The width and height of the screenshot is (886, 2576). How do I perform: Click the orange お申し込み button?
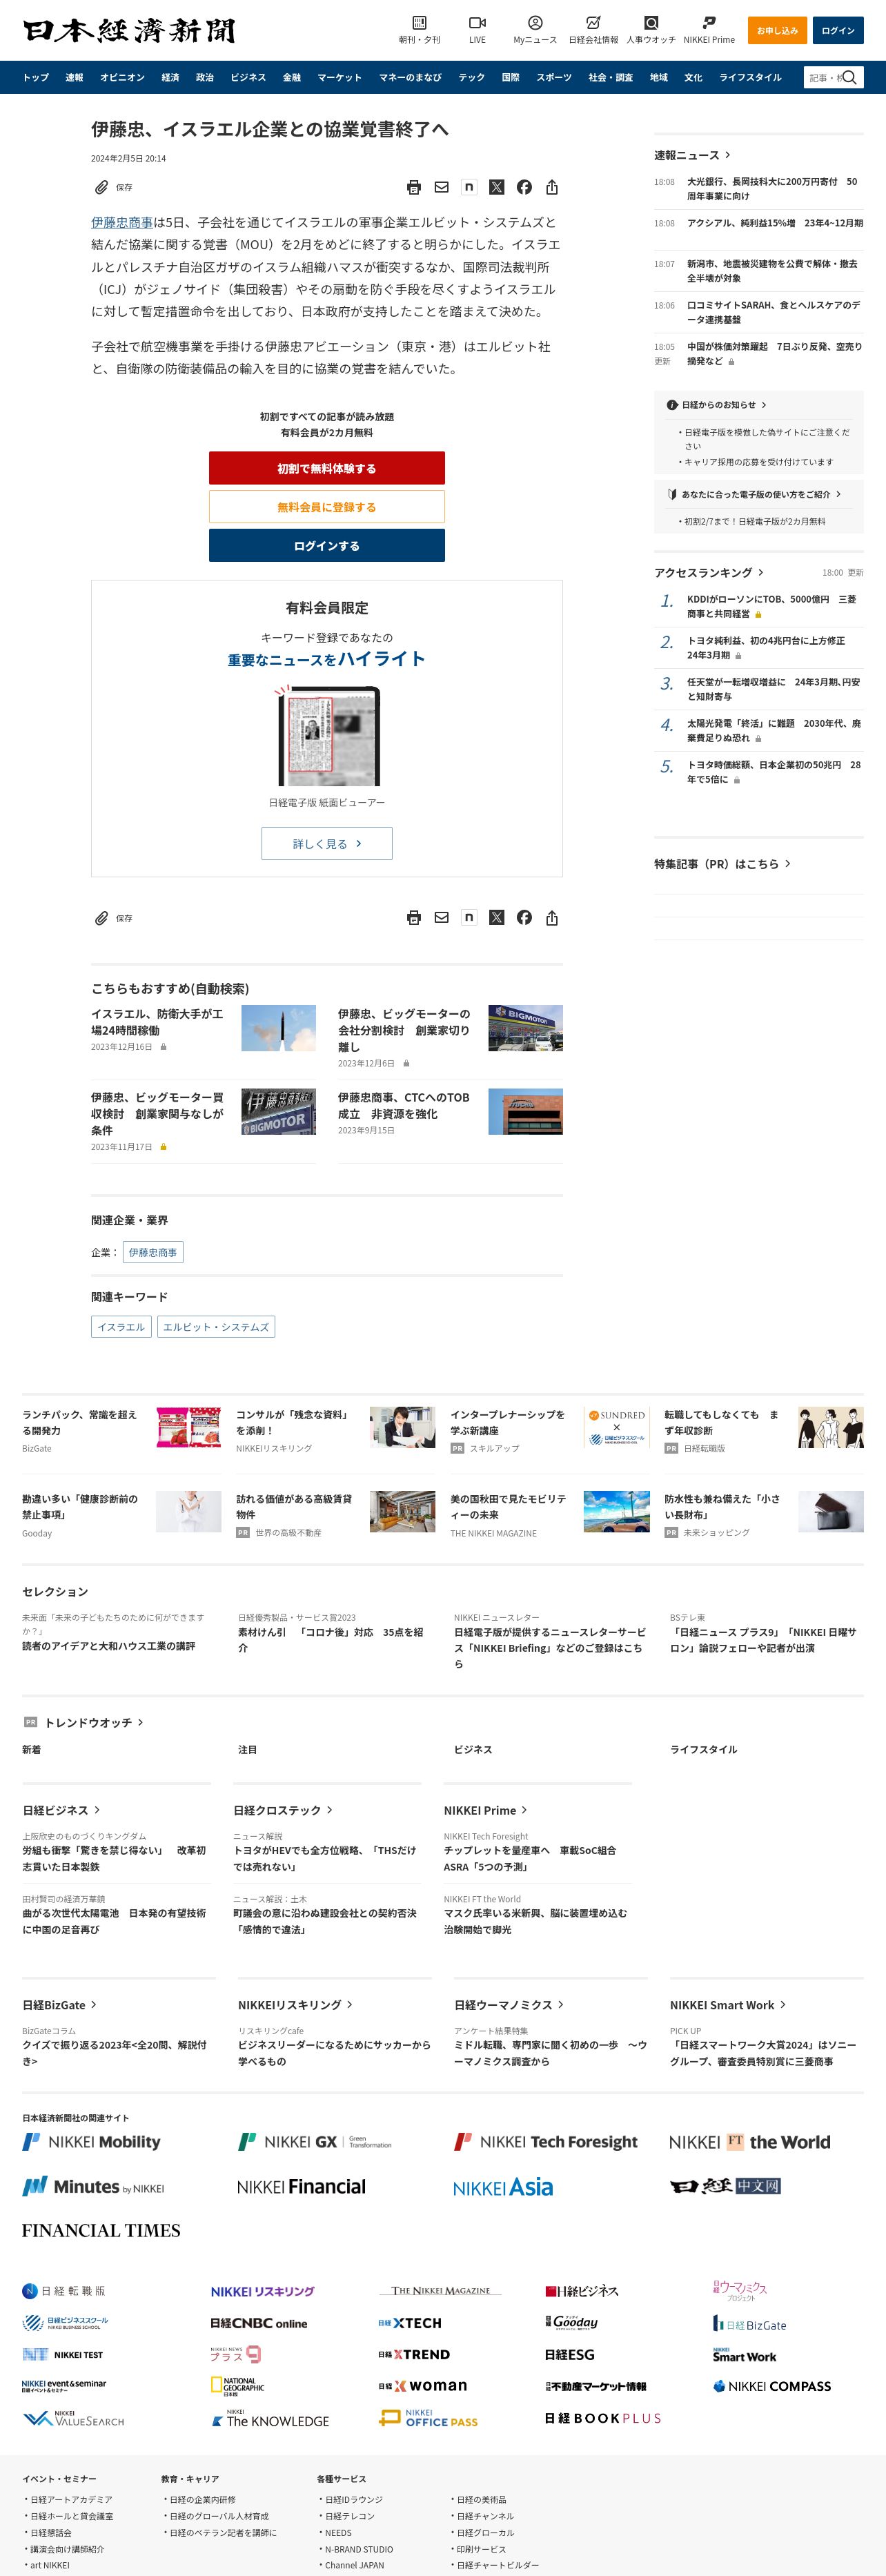[777, 30]
